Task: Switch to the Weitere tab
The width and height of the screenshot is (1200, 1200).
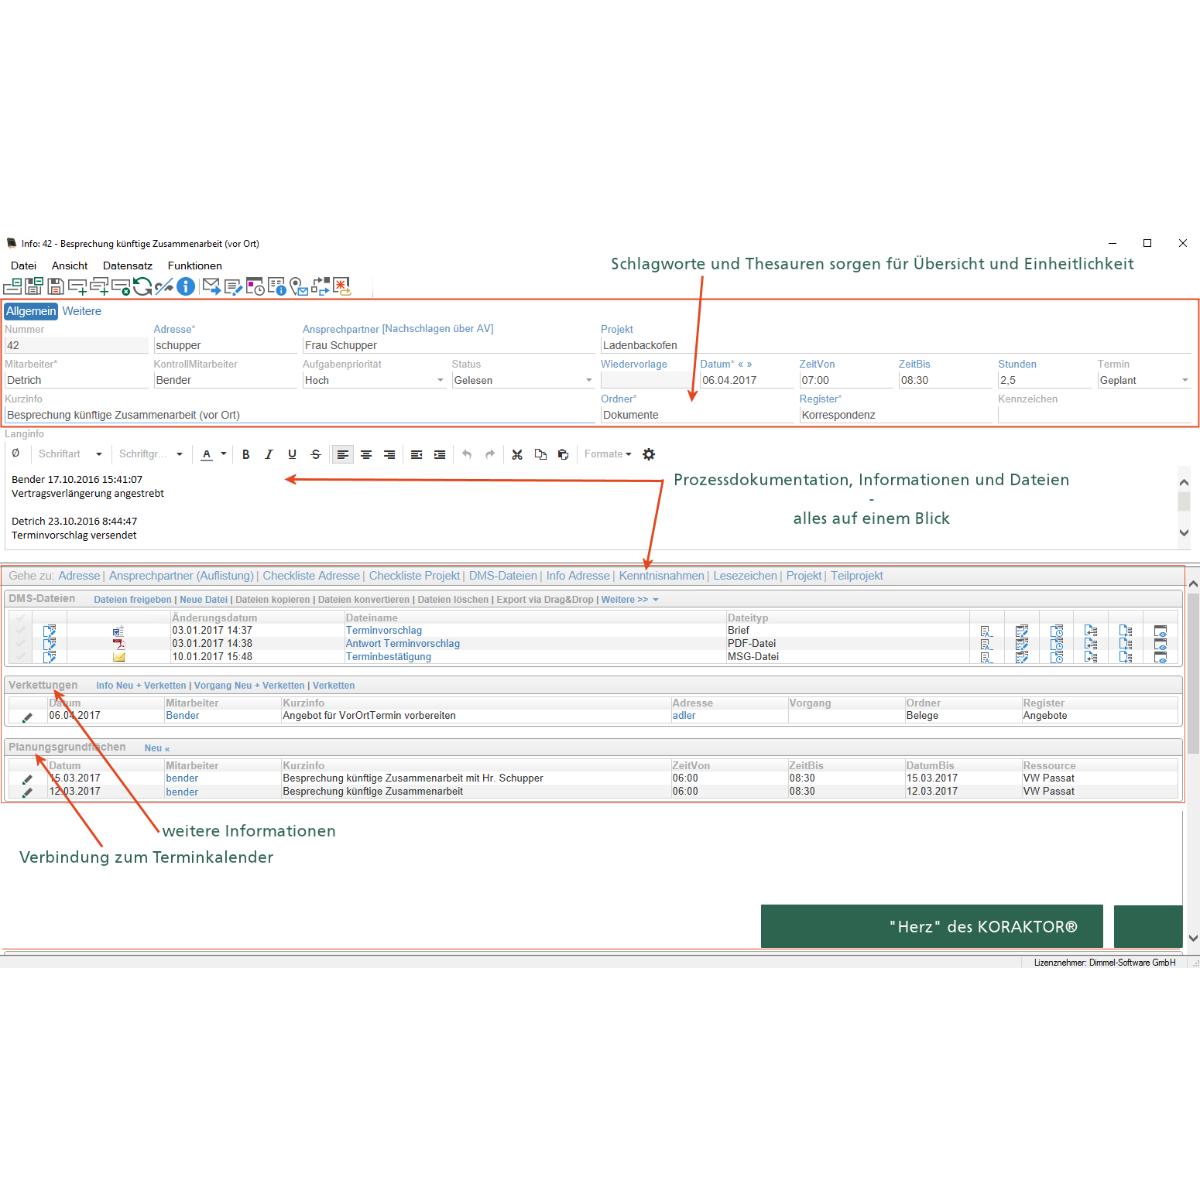Action: click(x=82, y=311)
